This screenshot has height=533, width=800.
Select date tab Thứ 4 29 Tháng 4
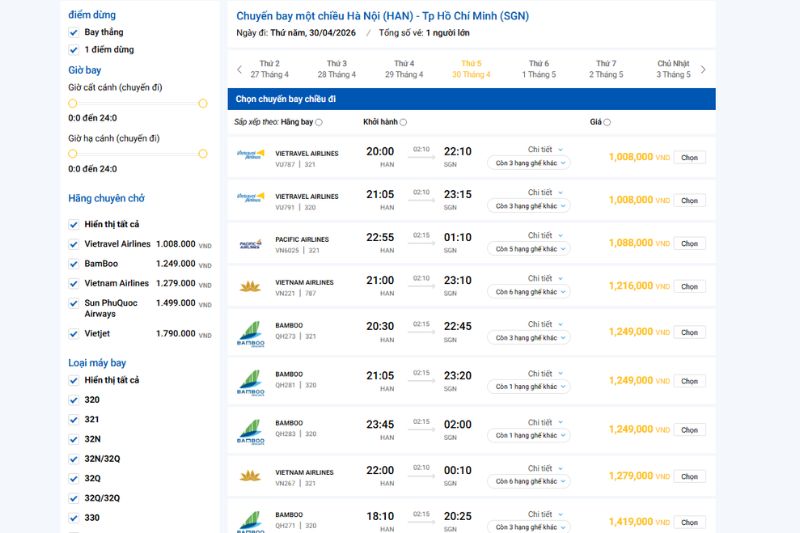(x=404, y=69)
